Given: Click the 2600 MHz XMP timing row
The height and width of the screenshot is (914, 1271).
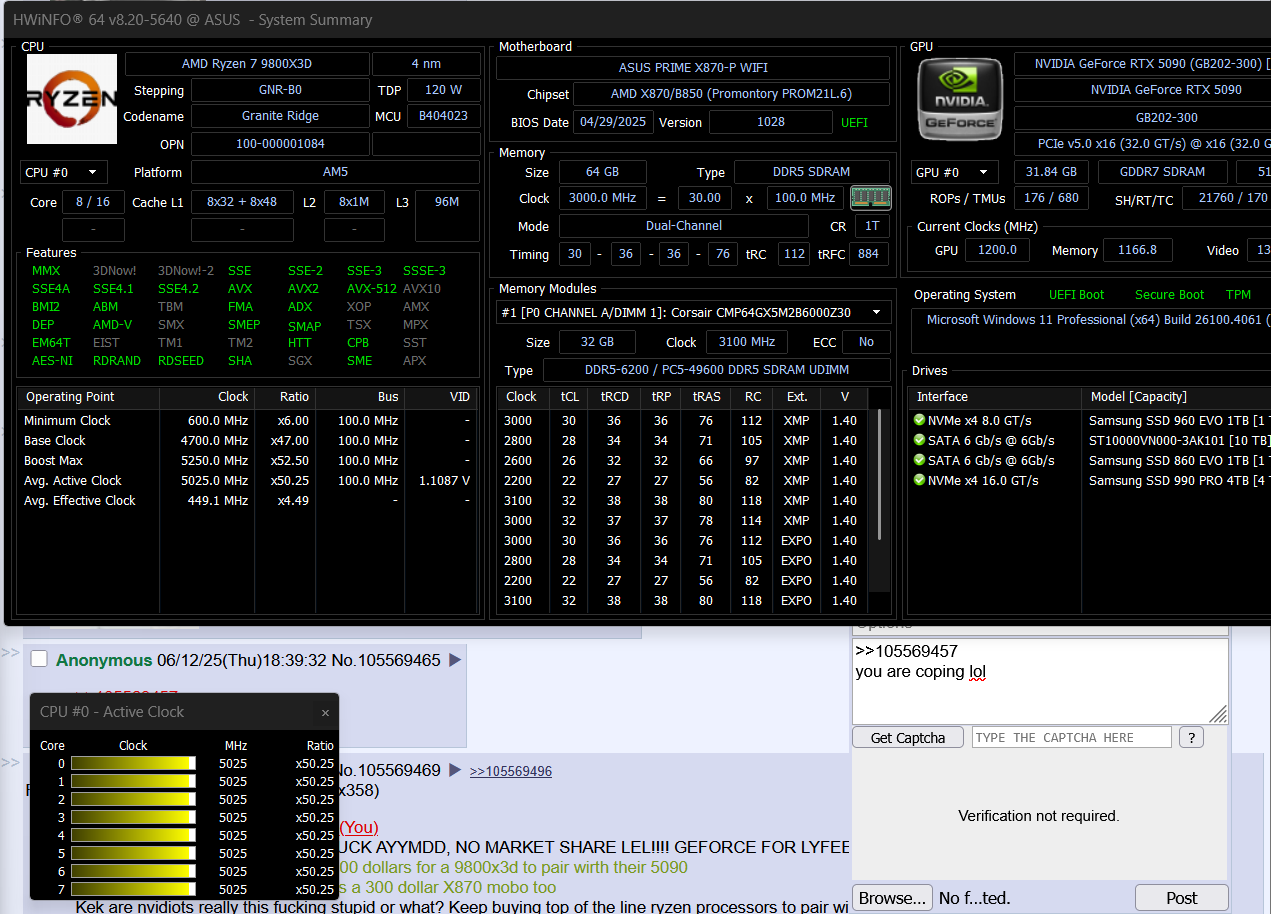Looking at the screenshot, I should tap(683, 461).
